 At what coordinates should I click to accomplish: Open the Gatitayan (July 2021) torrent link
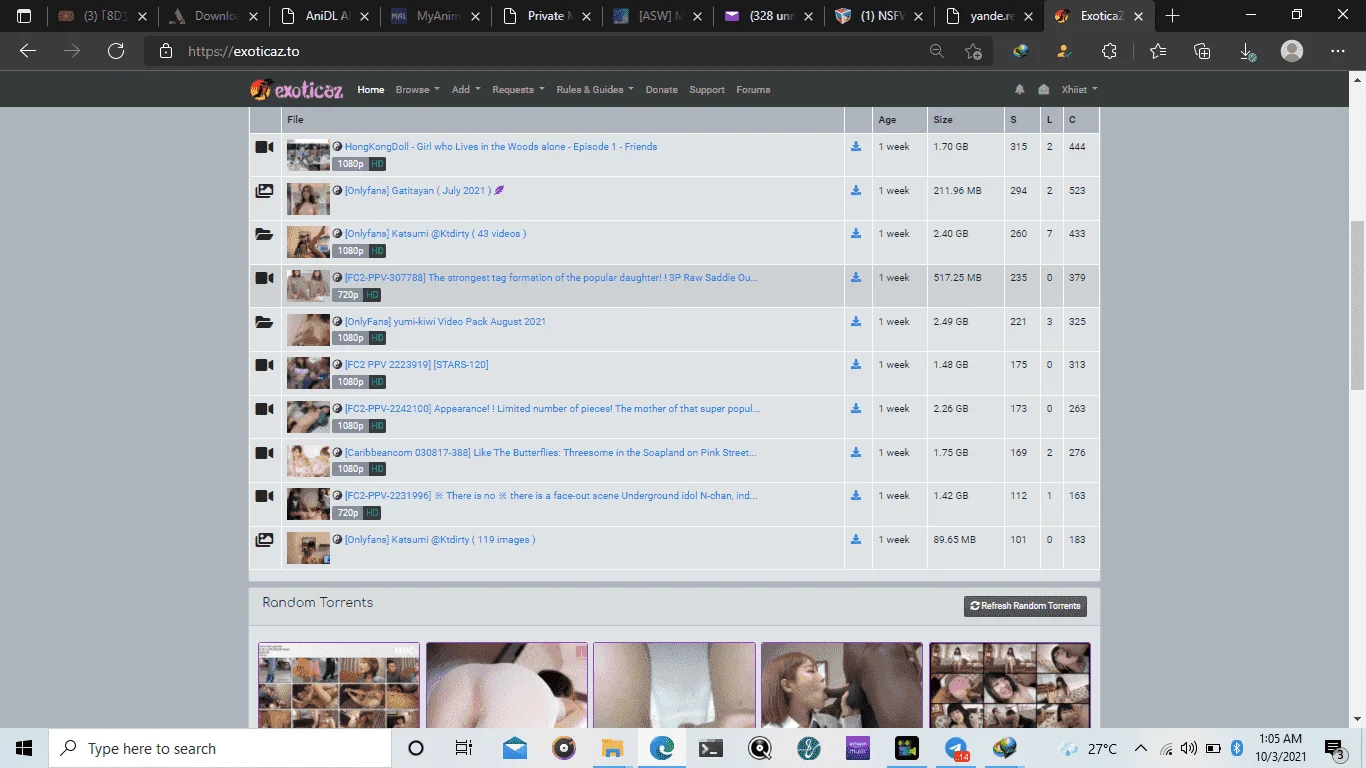415,190
